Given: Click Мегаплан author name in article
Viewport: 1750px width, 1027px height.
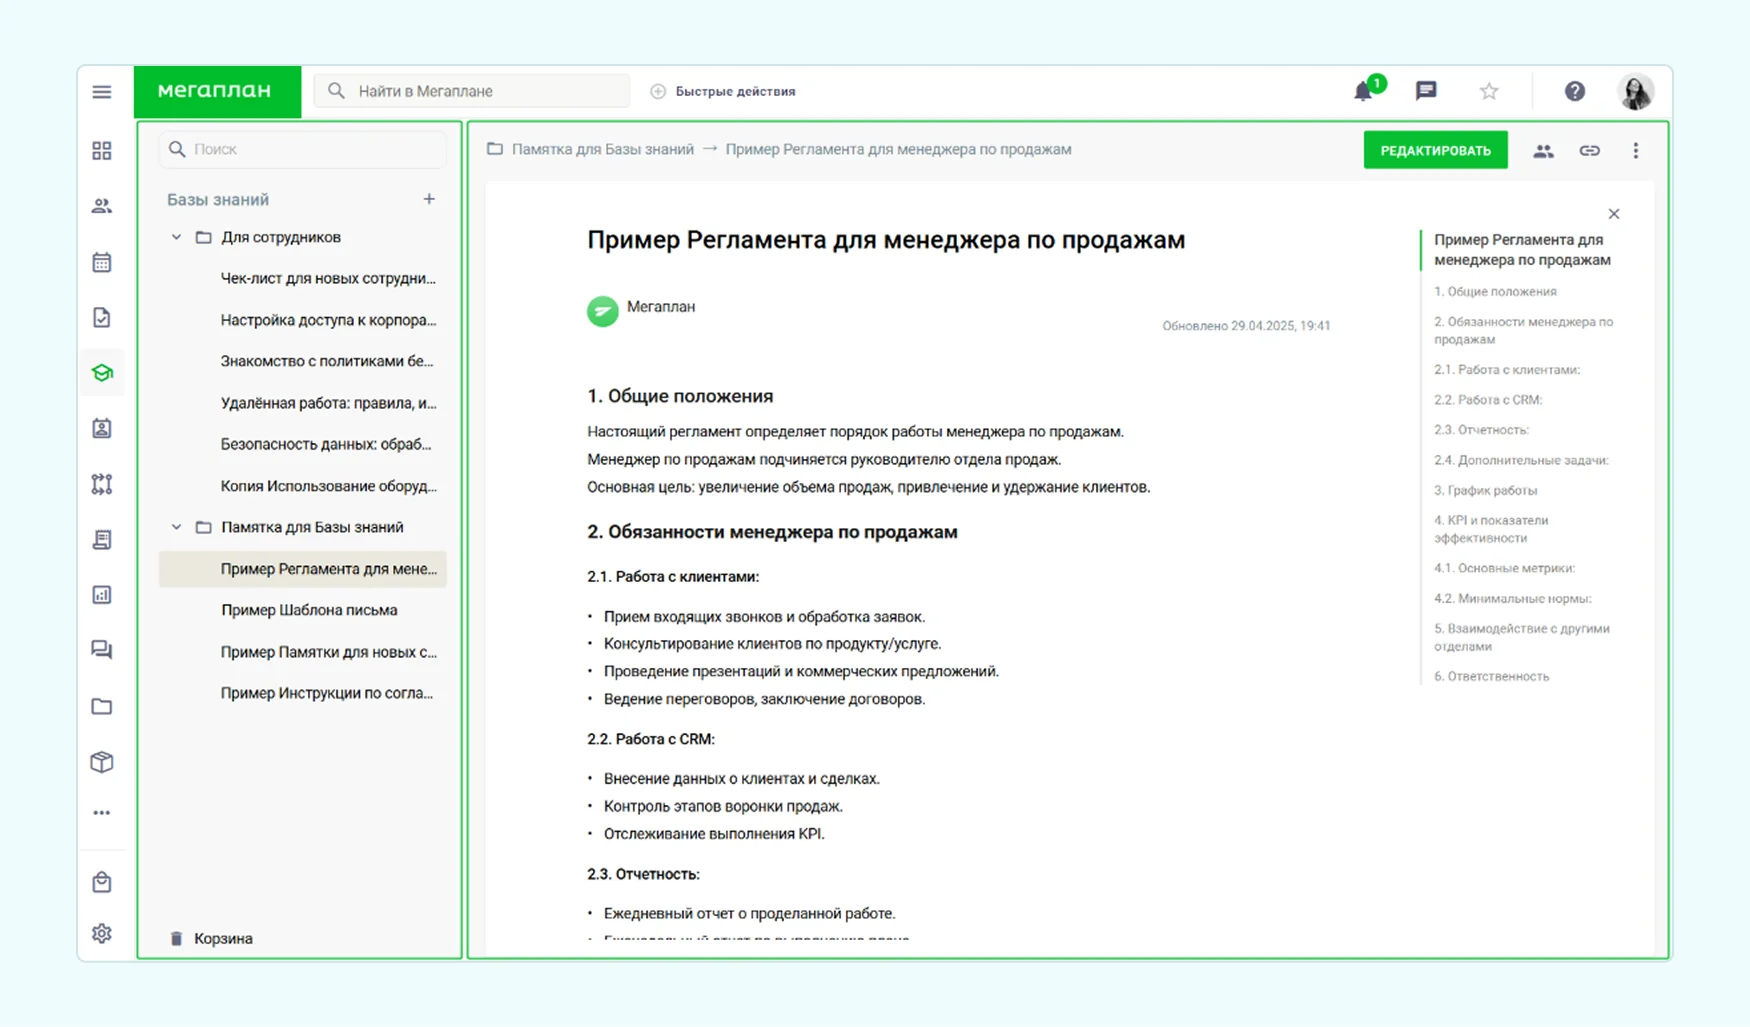Looking at the screenshot, I should 661,307.
